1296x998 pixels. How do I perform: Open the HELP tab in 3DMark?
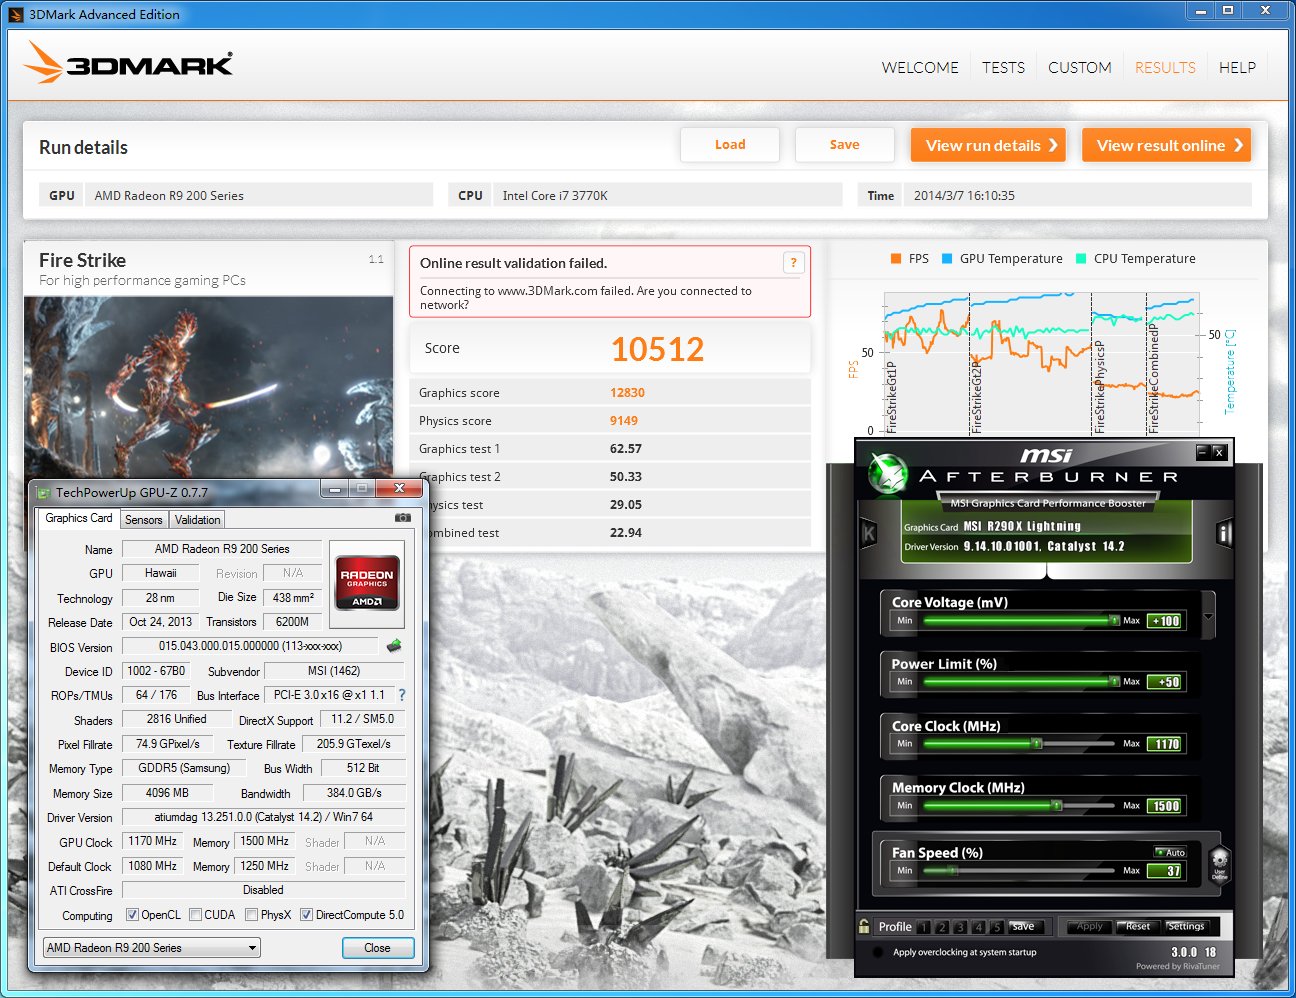pos(1237,67)
